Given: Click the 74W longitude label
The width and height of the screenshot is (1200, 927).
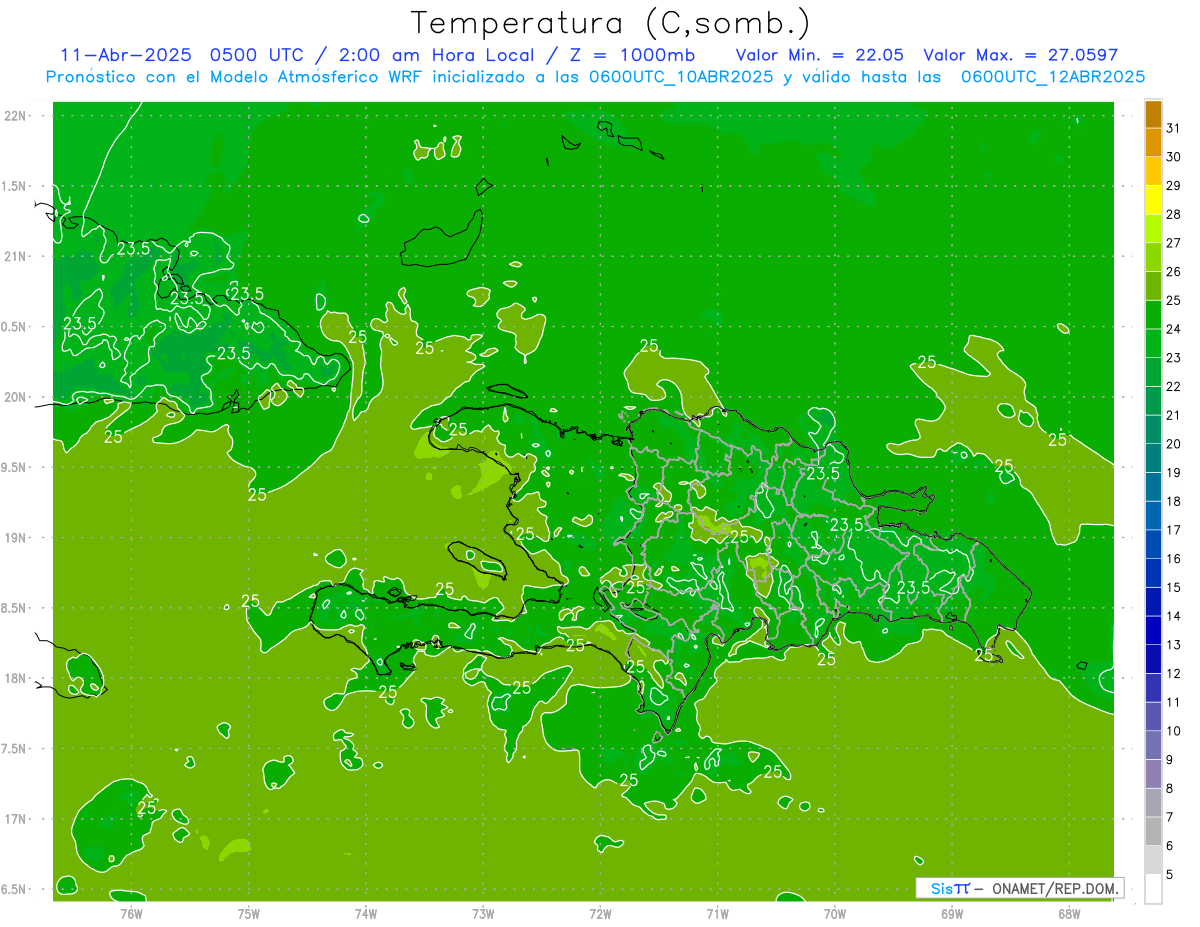Looking at the screenshot, I should pos(366,913).
